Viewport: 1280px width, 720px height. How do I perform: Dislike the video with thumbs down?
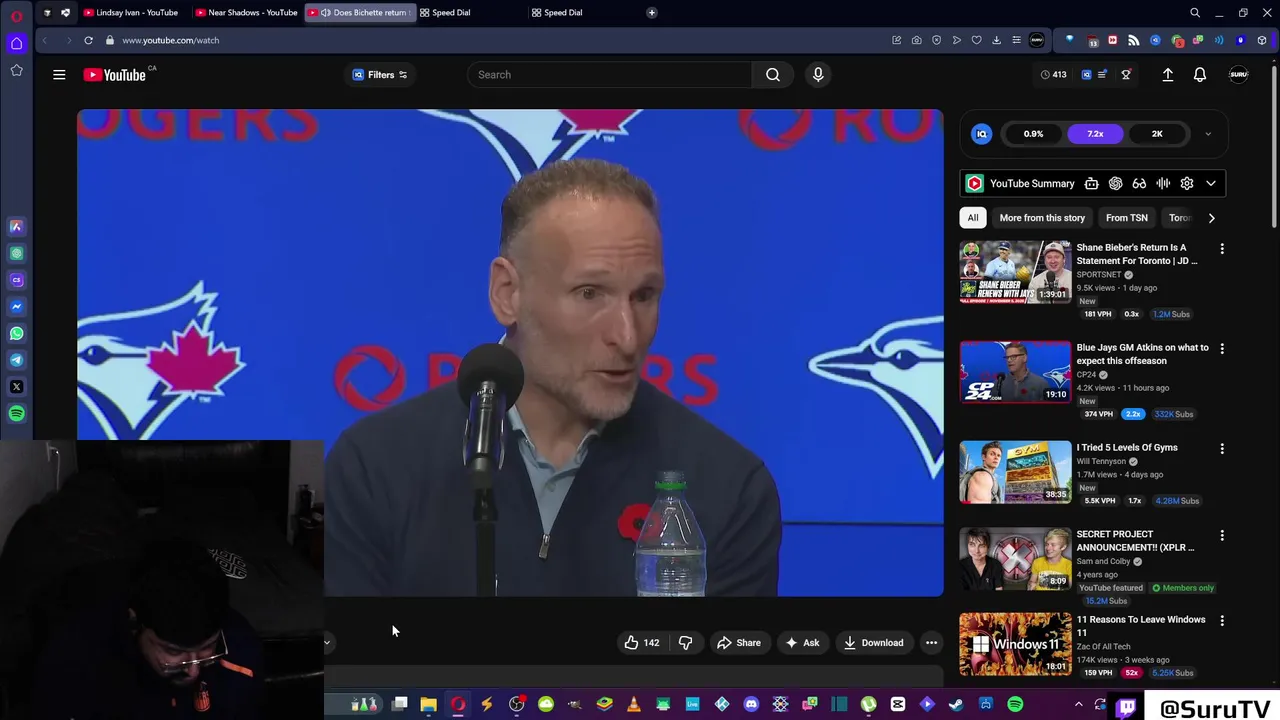[x=686, y=643]
